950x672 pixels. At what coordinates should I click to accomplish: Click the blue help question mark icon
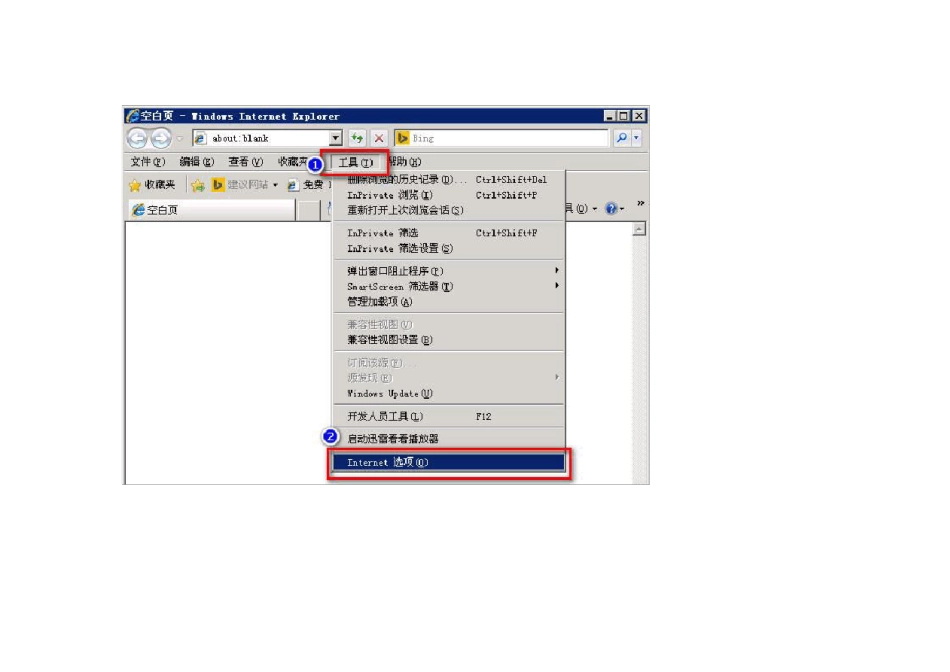pyautogui.click(x=611, y=209)
